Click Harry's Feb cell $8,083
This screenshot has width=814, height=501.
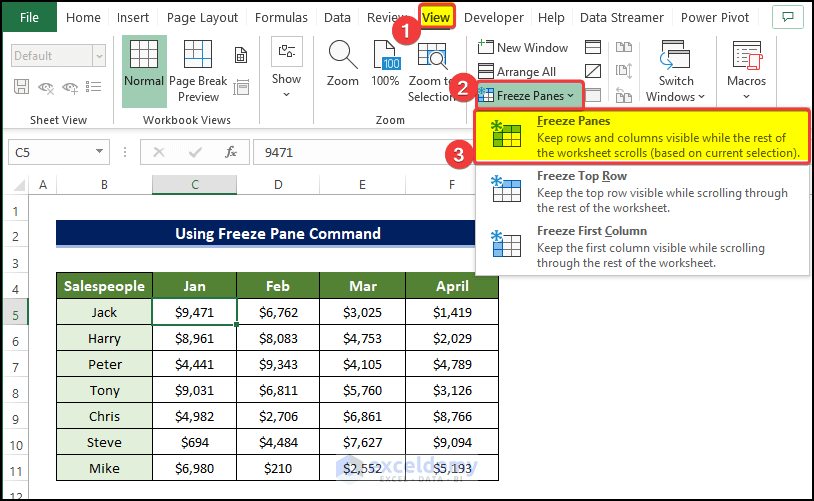(x=278, y=338)
